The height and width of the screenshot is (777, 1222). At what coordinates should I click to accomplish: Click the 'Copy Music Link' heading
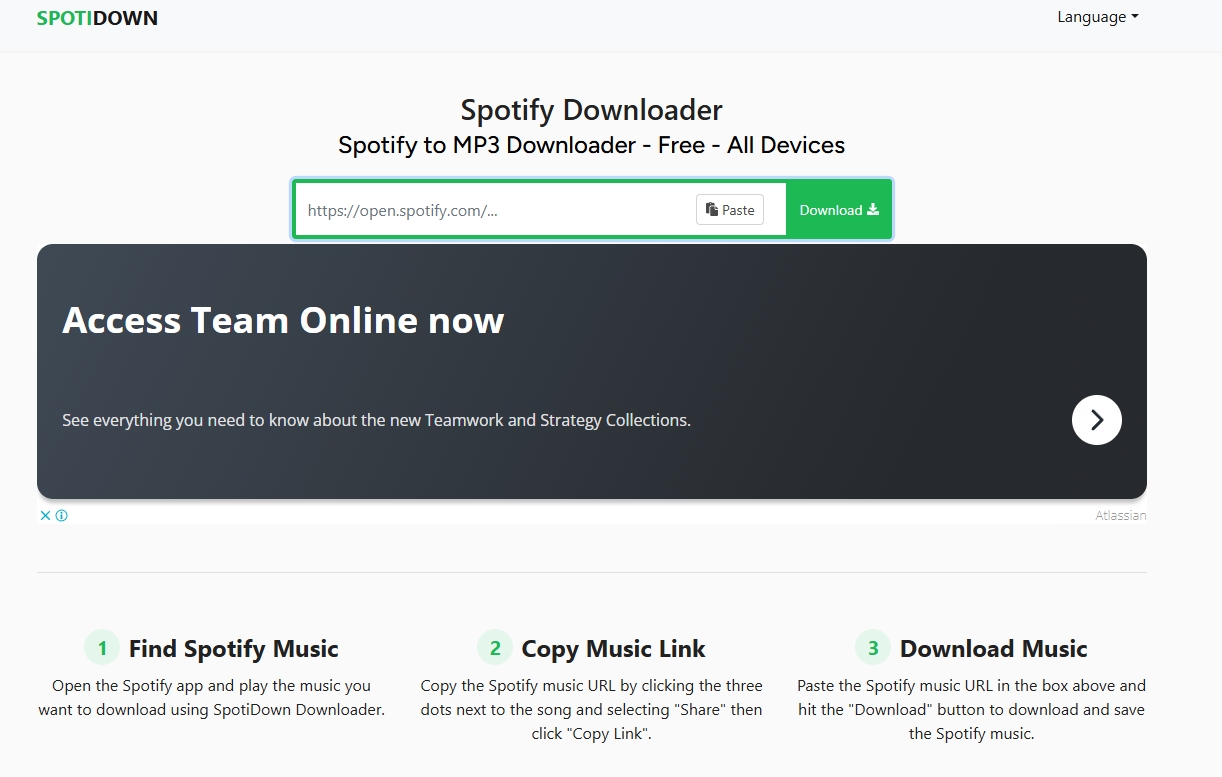click(x=613, y=649)
